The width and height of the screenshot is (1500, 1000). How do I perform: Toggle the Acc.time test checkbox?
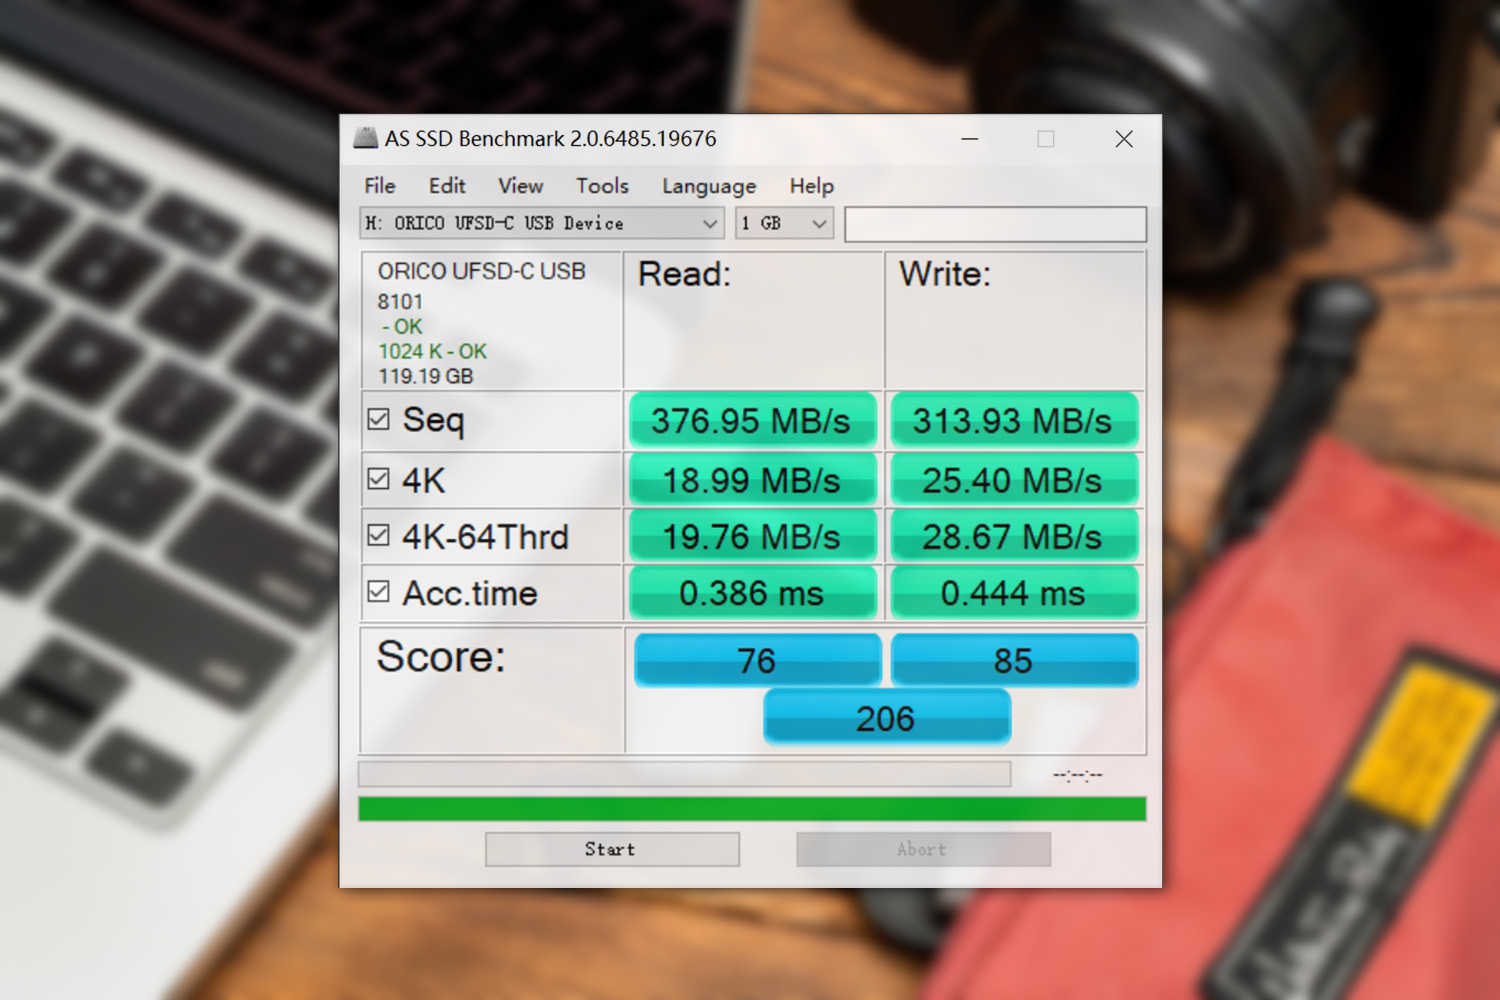(378, 592)
